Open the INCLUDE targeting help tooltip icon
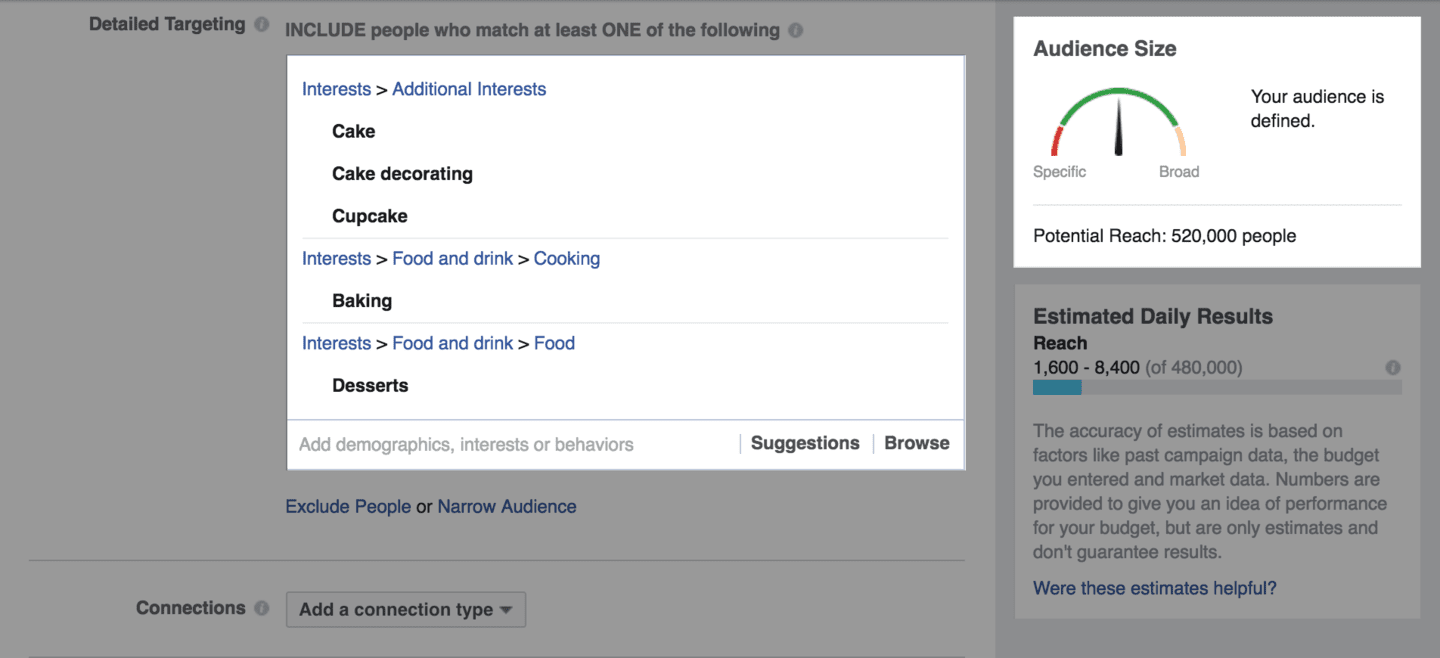Screen dimensions: 1440x658 795,30
